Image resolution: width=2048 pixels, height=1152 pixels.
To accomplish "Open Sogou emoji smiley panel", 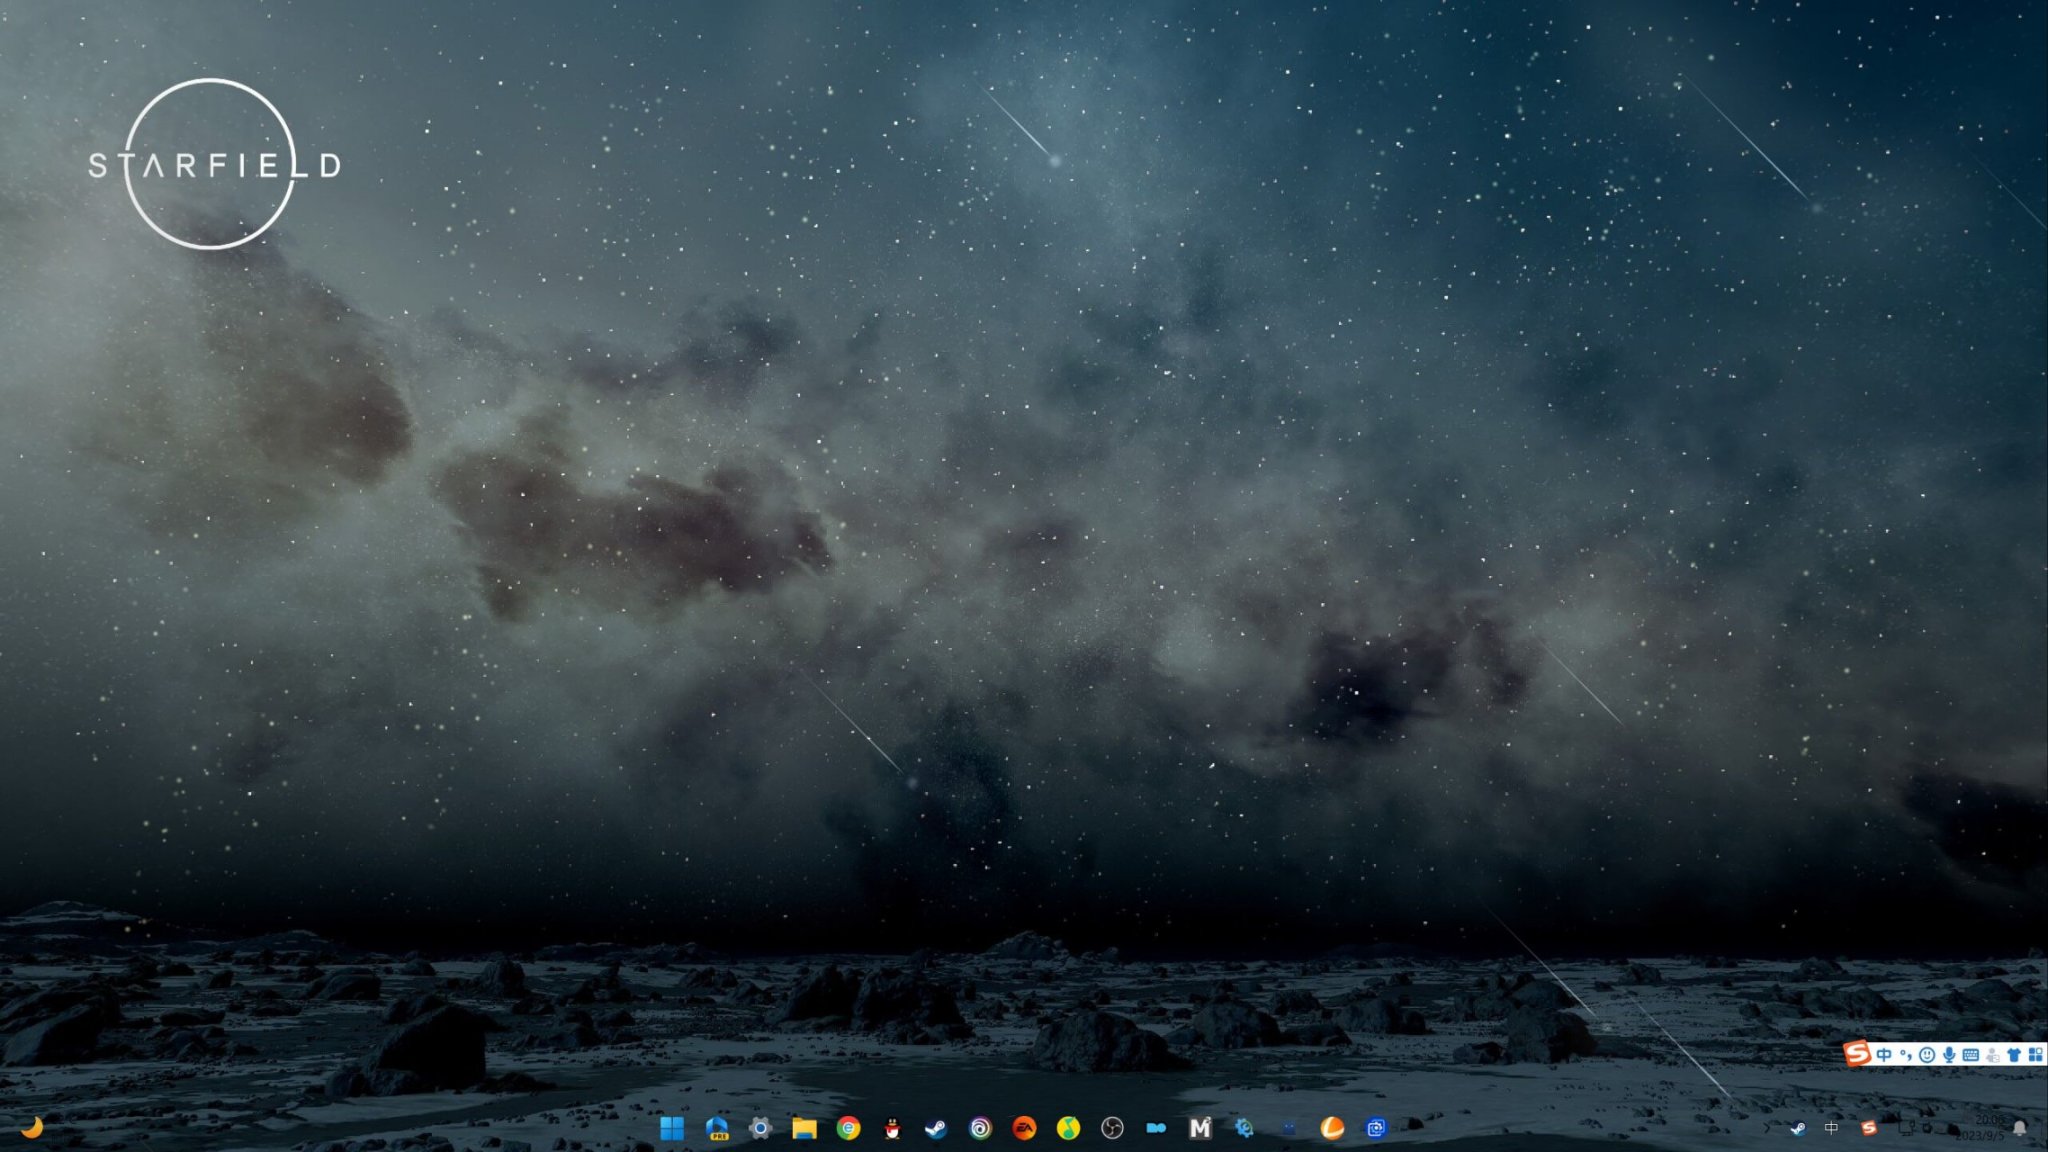I will (1927, 1054).
